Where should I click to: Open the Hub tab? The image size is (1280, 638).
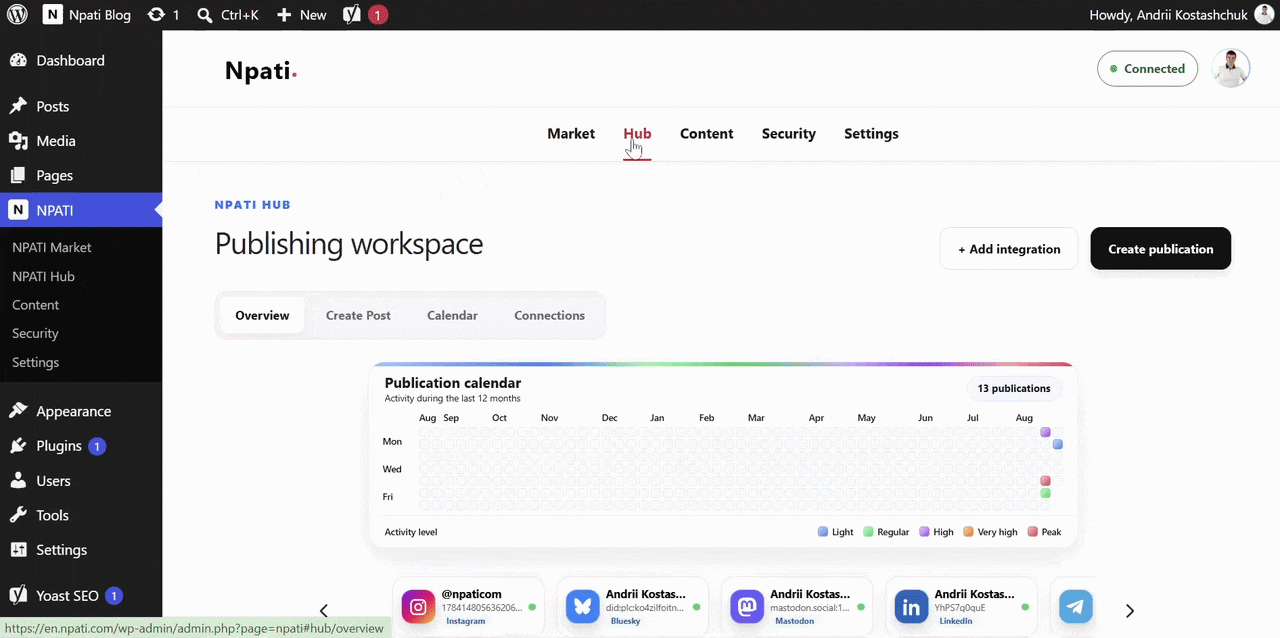click(x=637, y=134)
